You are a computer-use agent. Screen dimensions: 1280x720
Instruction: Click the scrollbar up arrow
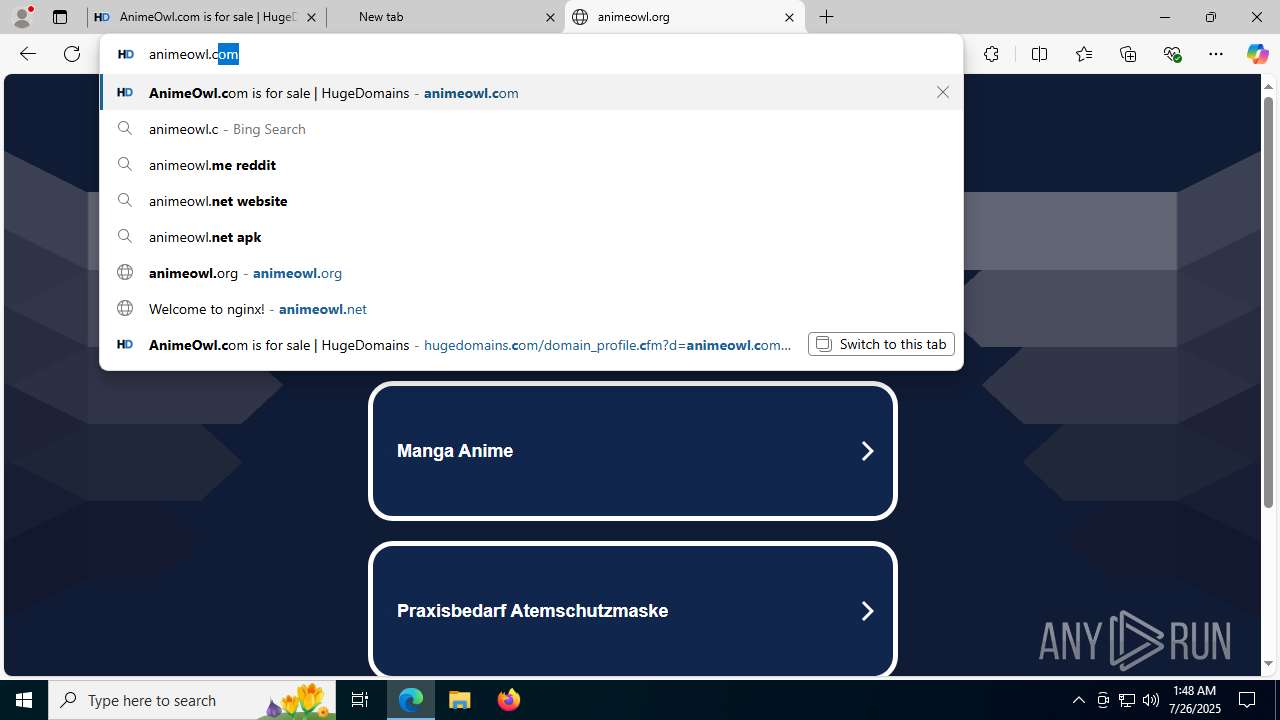(x=1268, y=85)
